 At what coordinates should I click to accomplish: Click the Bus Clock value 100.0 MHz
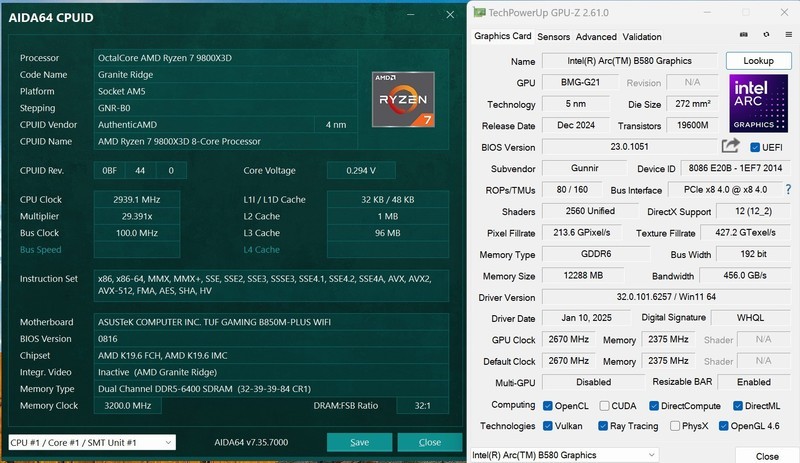pyautogui.click(x=137, y=233)
